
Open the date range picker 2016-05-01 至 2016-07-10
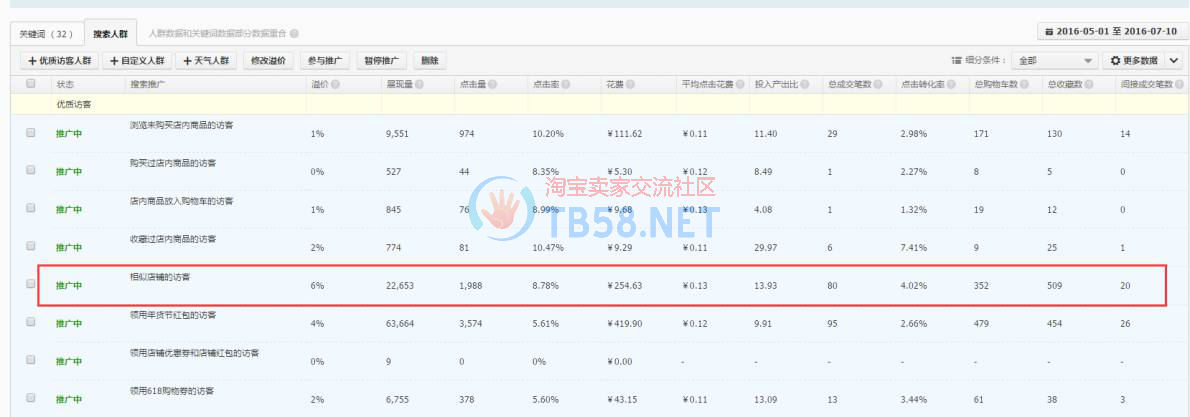click(1110, 32)
